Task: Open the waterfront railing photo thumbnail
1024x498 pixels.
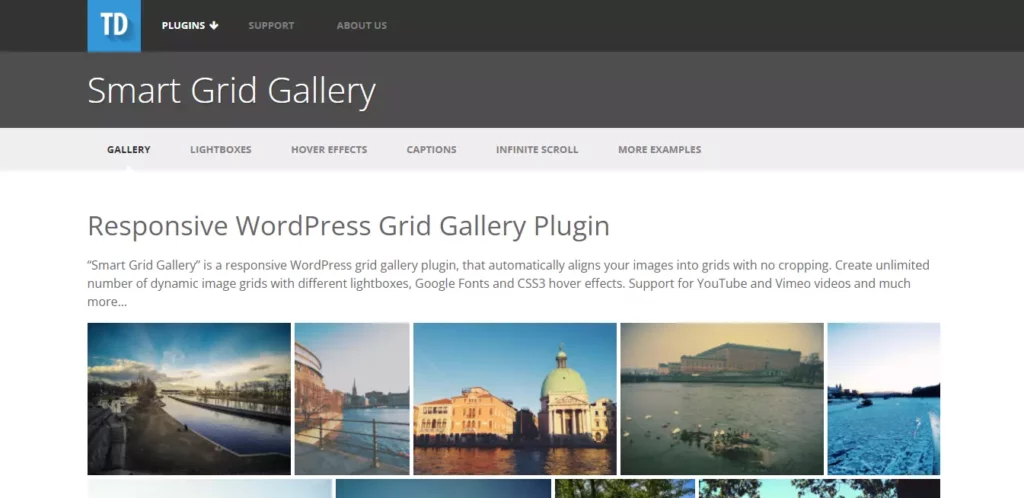Action: pos(352,398)
